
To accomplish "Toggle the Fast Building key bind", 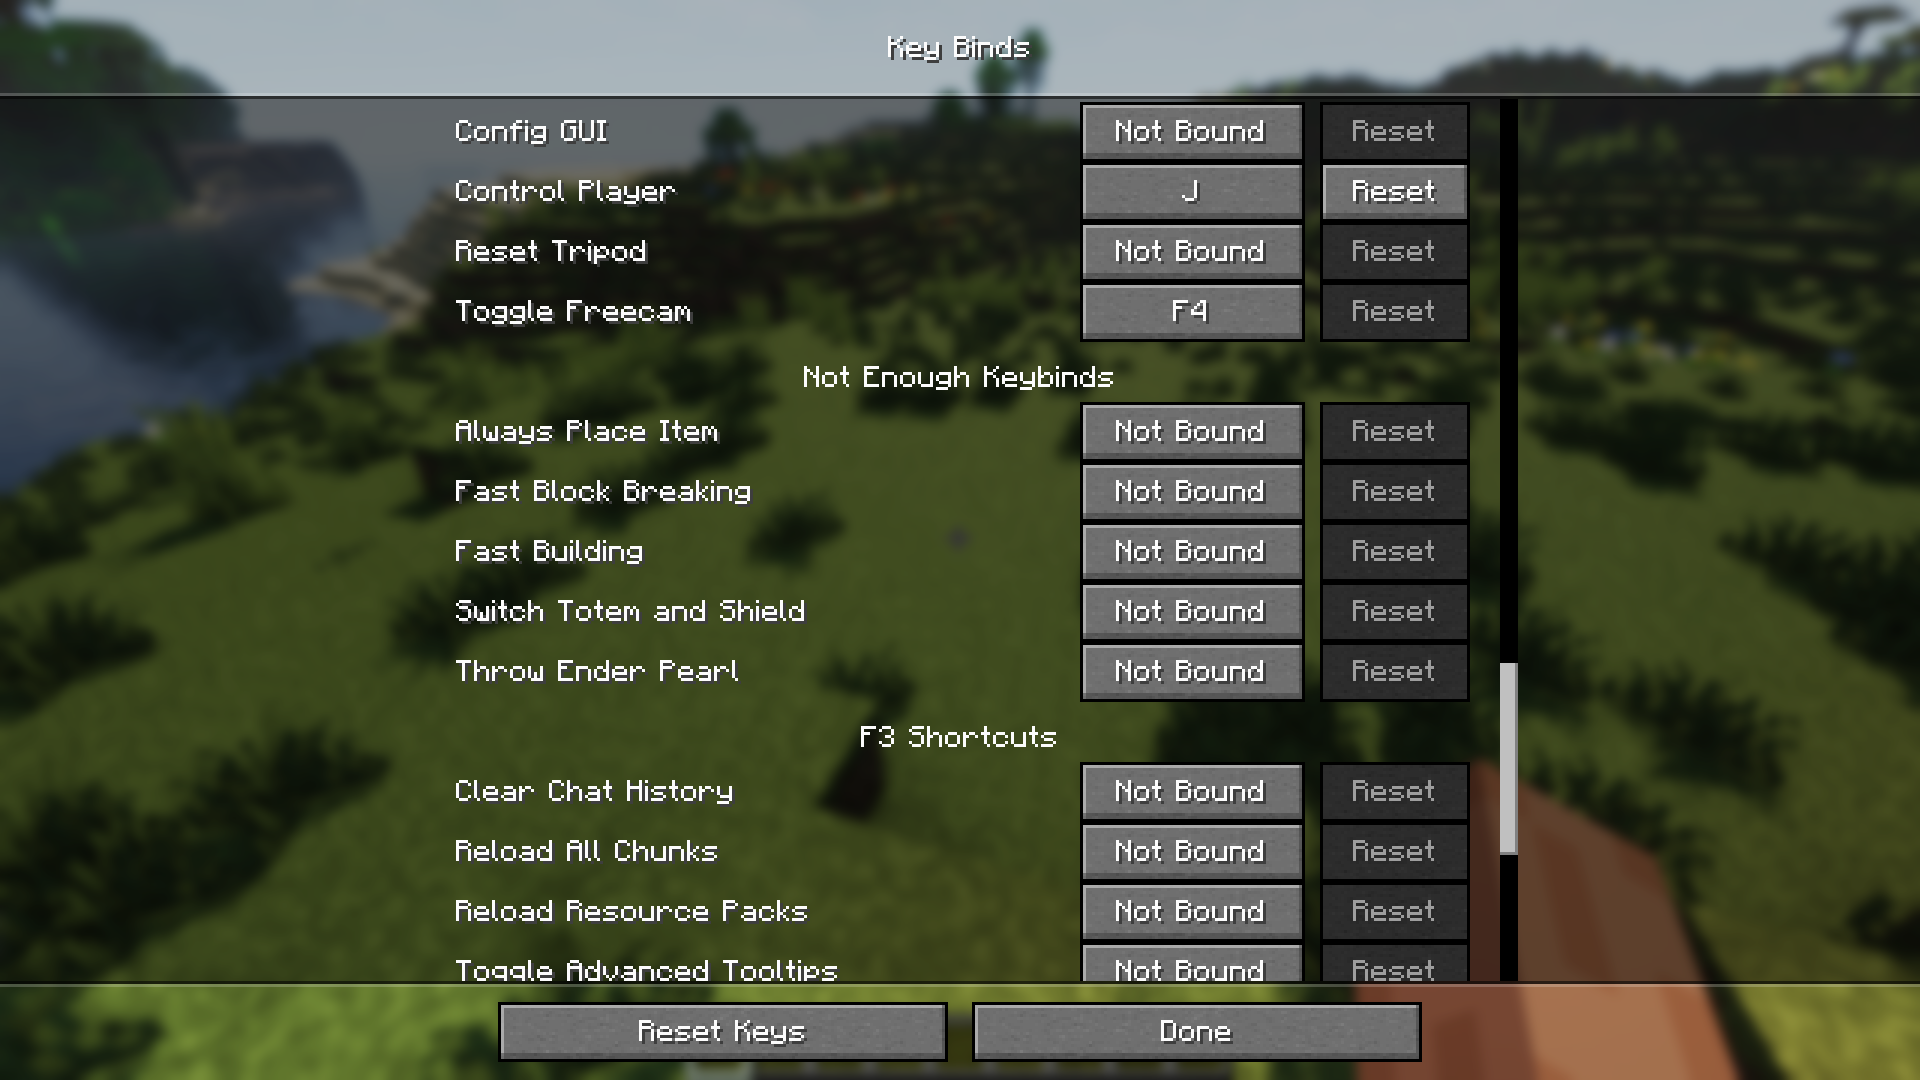I will point(1189,551).
